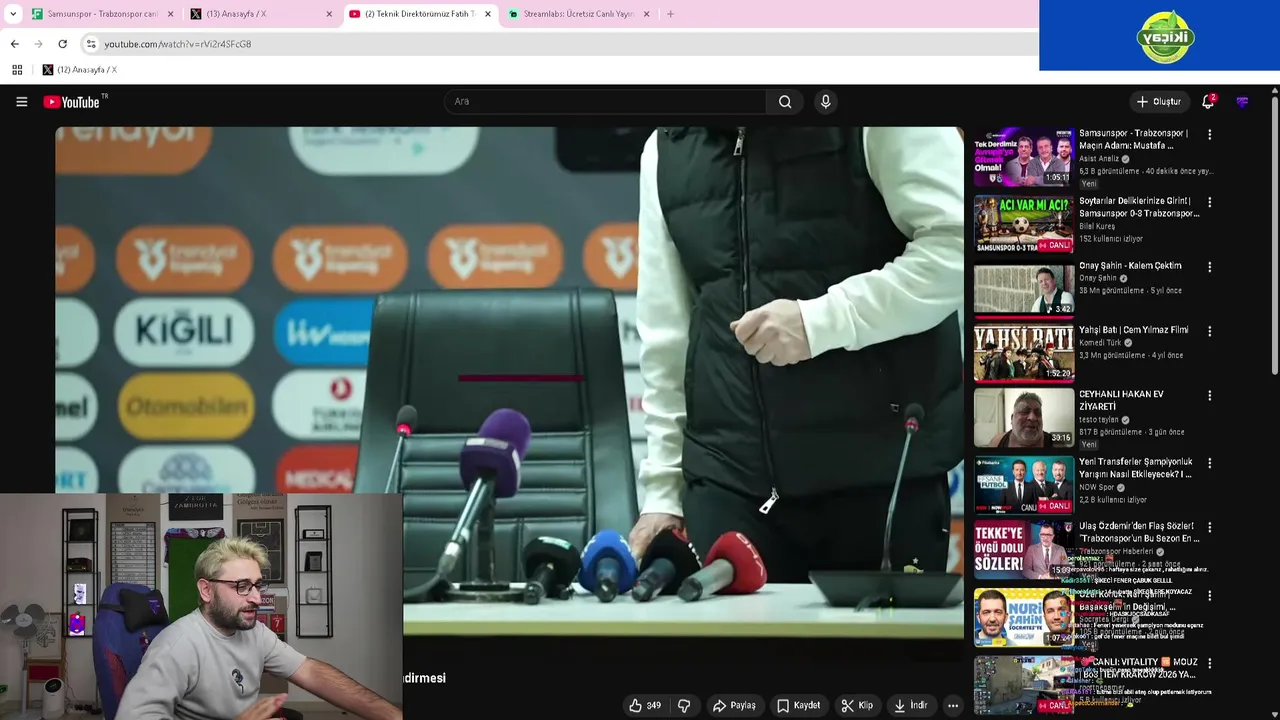The height and width of the screenshot is (720, 1280).
Task: Close the Samsunspor - Trabzonspor tab
Action: tap(170, 14)
